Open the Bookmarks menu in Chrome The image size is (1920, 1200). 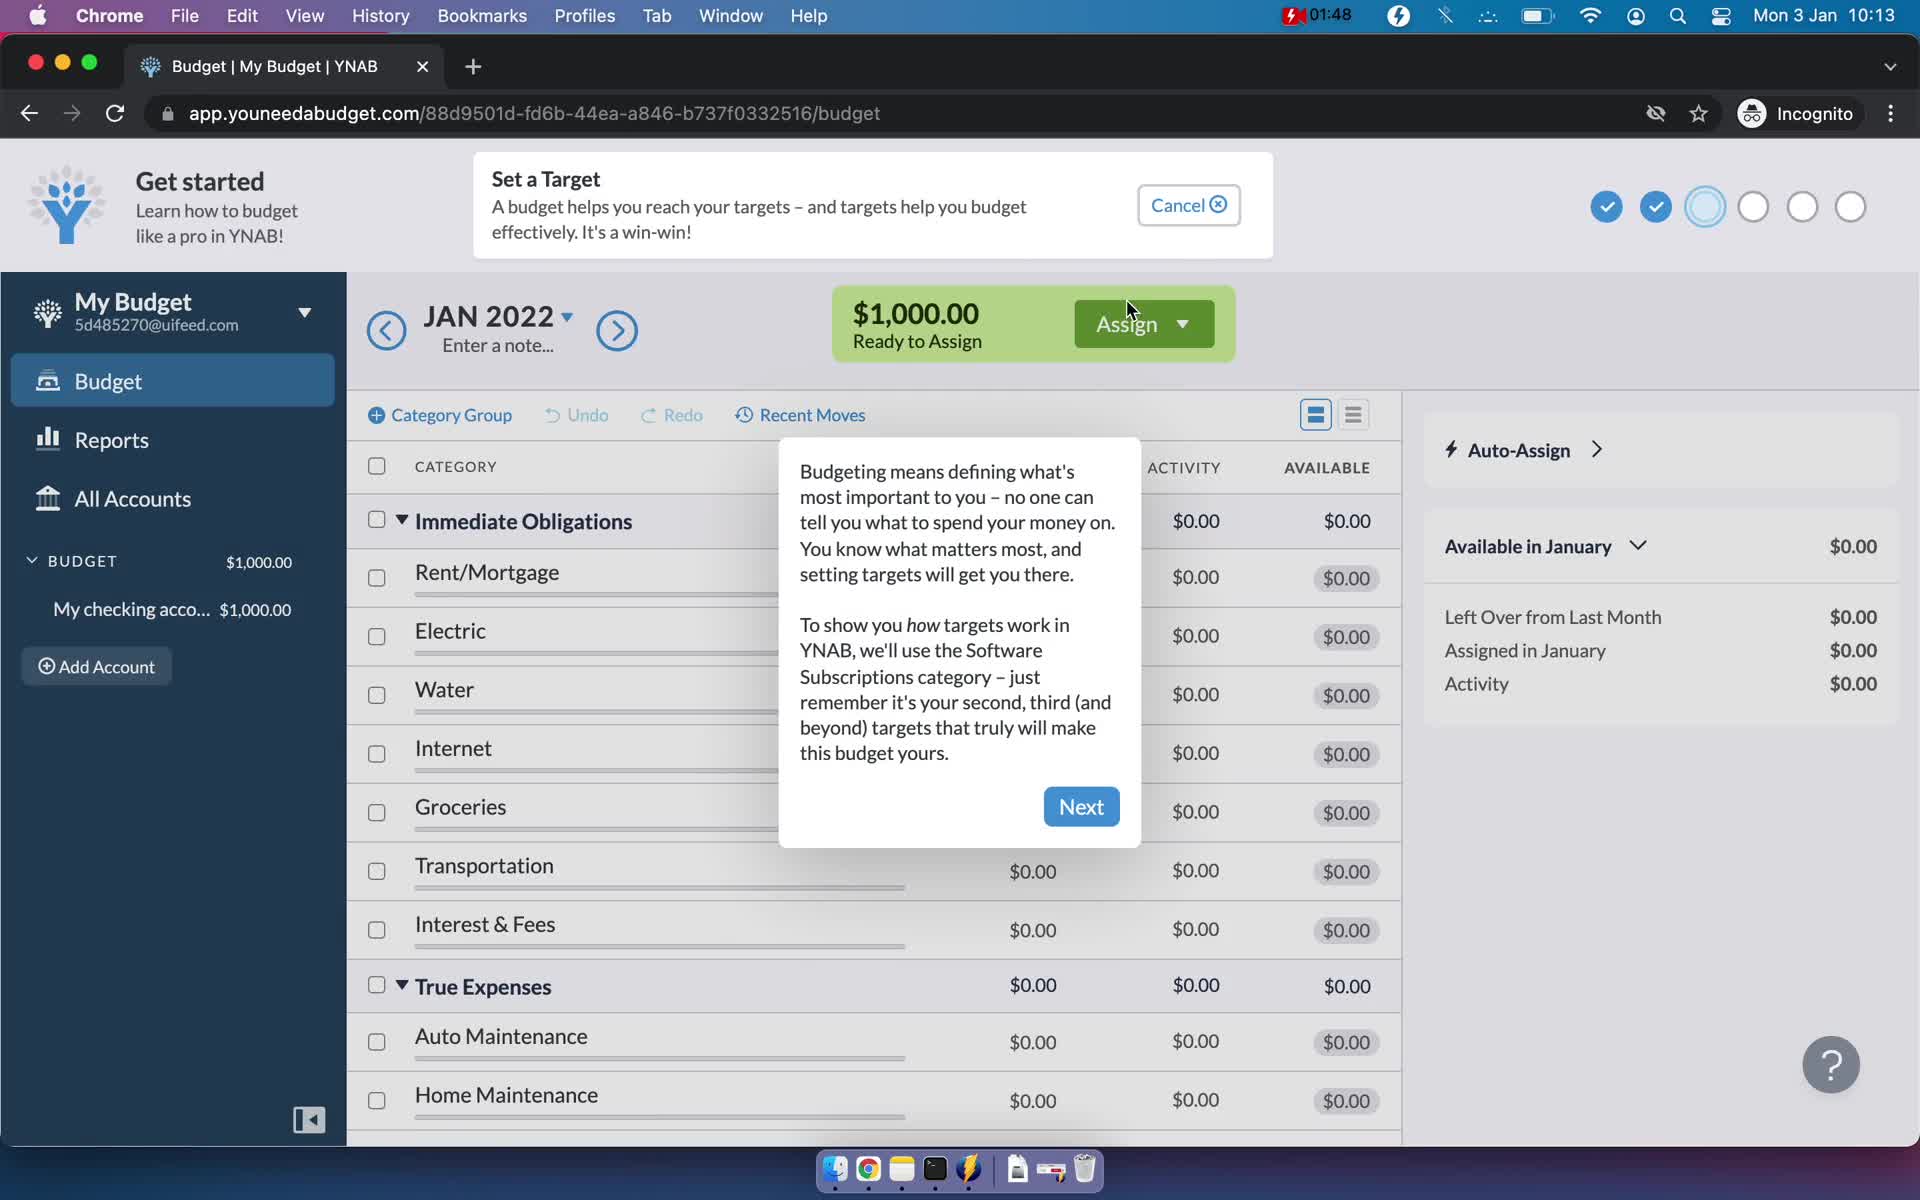click(482, 15)
